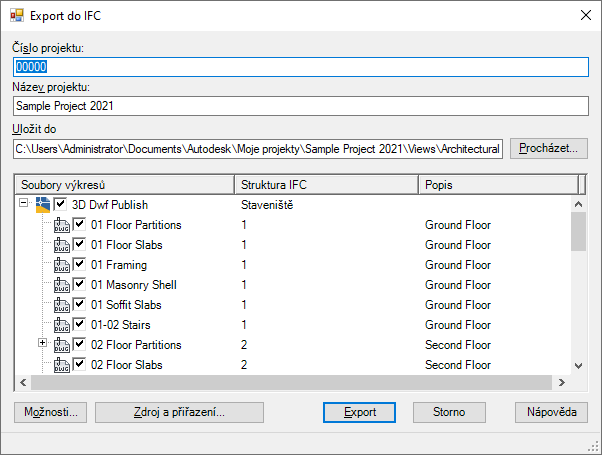Collapse the 3D Dwf Publish tree node
Viewport: 602px width, 455px height.
coord(24,205)
